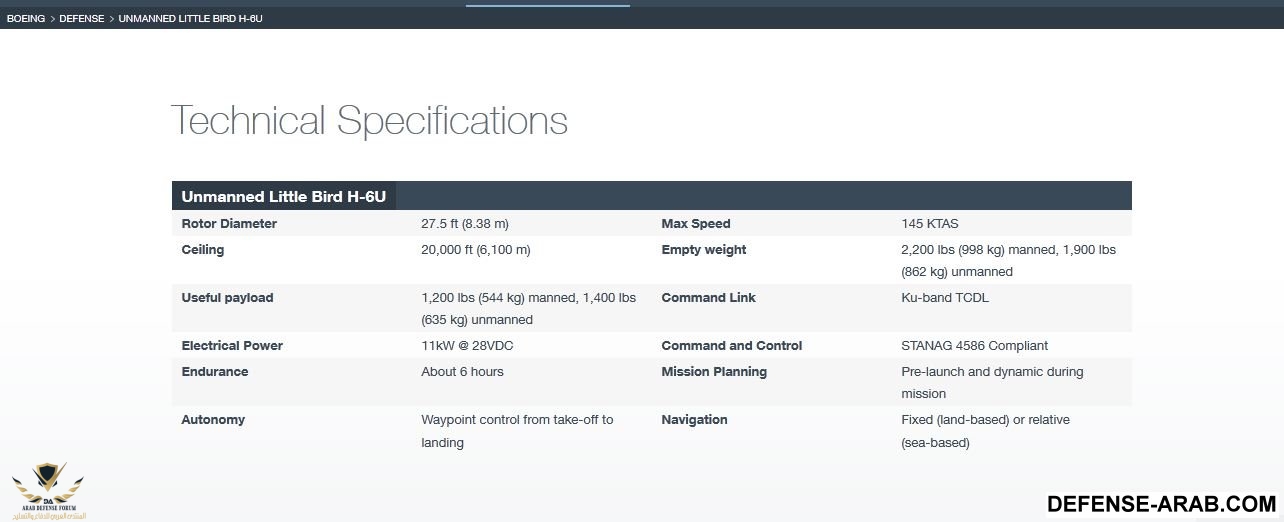Select the UNMANNED LITTLE BIRD H-6U breadcrumb
The height and width of the screenshot is (522, 1284).
point(190,19)
